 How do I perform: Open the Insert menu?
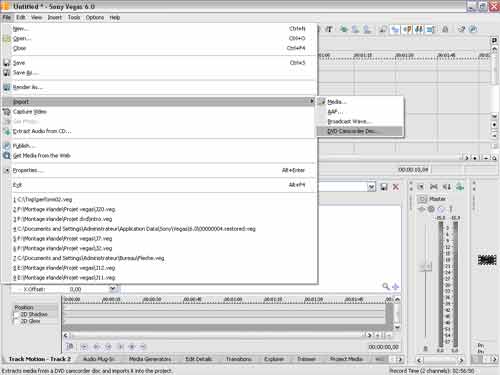coord(55,17)
